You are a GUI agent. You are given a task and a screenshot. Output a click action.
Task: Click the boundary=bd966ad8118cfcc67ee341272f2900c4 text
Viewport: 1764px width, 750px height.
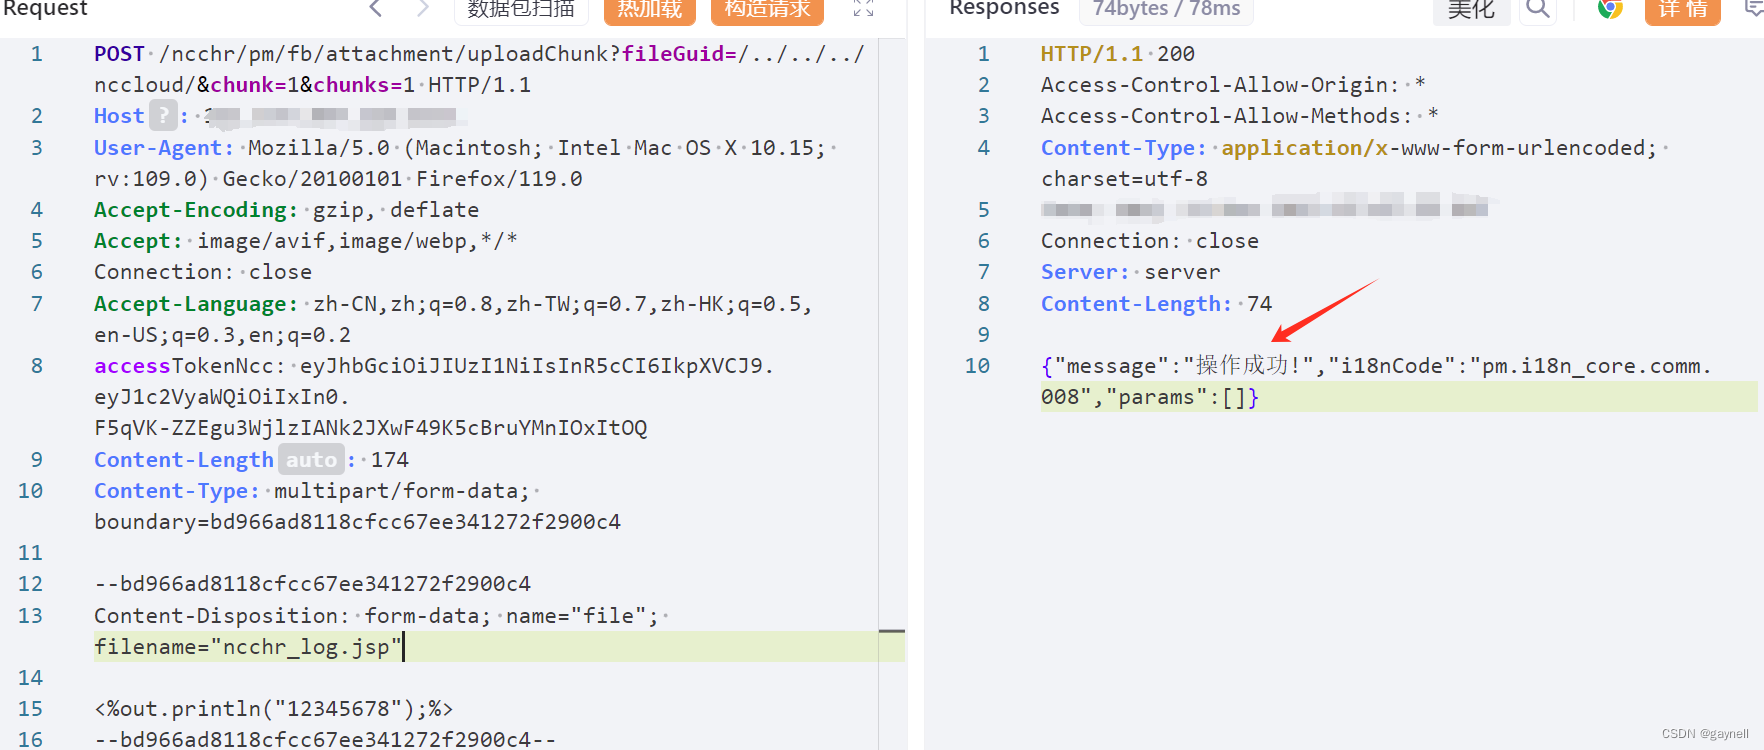tap(357, 522)
